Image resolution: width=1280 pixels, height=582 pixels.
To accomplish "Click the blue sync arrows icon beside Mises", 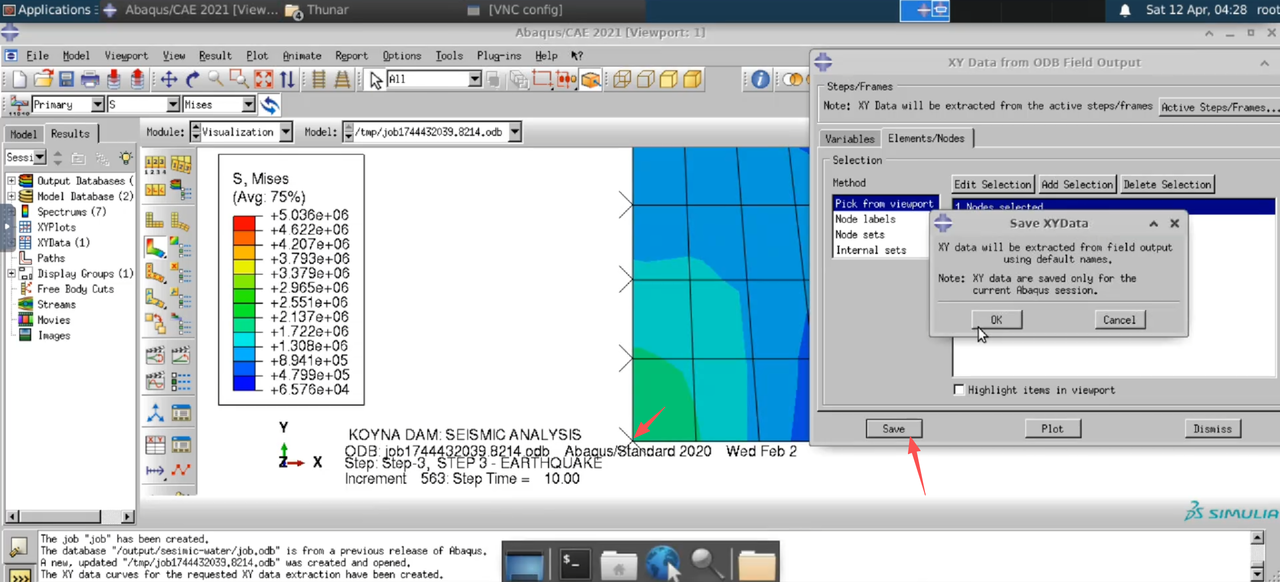I will pyautogui.click(x=269, y=104).
